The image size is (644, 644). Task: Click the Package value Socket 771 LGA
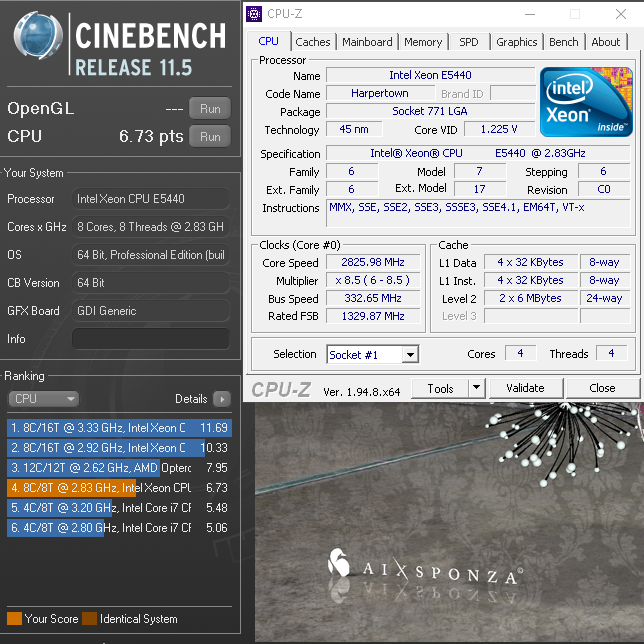[430, 111]
